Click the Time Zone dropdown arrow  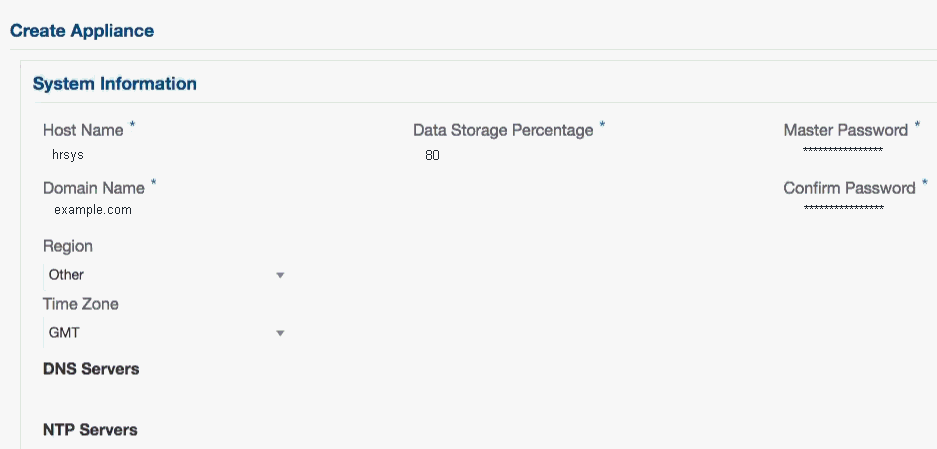(x=280, y=333)
